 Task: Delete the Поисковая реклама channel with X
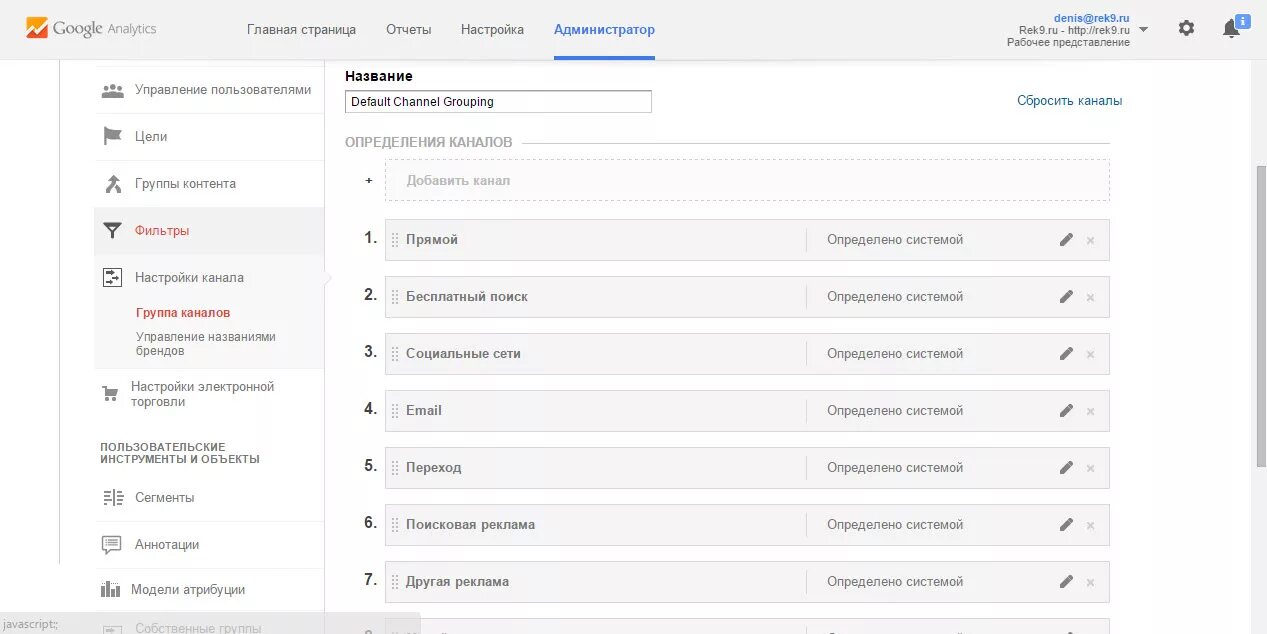tap(1090, 525)
